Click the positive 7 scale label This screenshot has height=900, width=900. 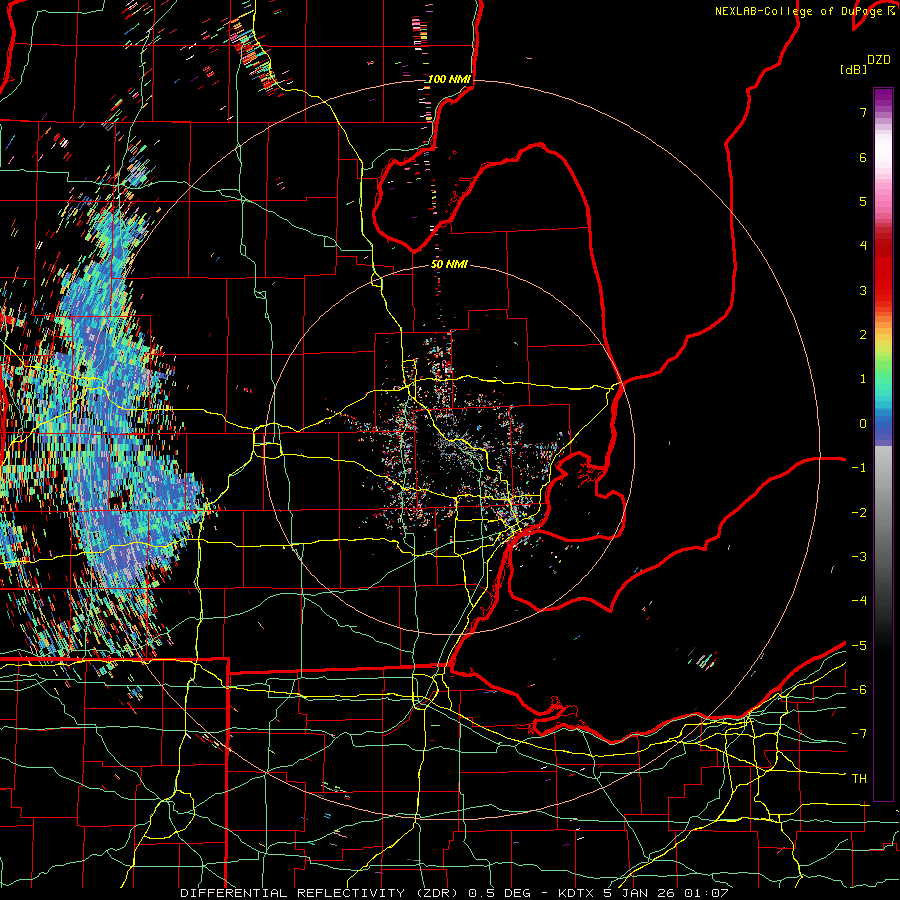863,112
